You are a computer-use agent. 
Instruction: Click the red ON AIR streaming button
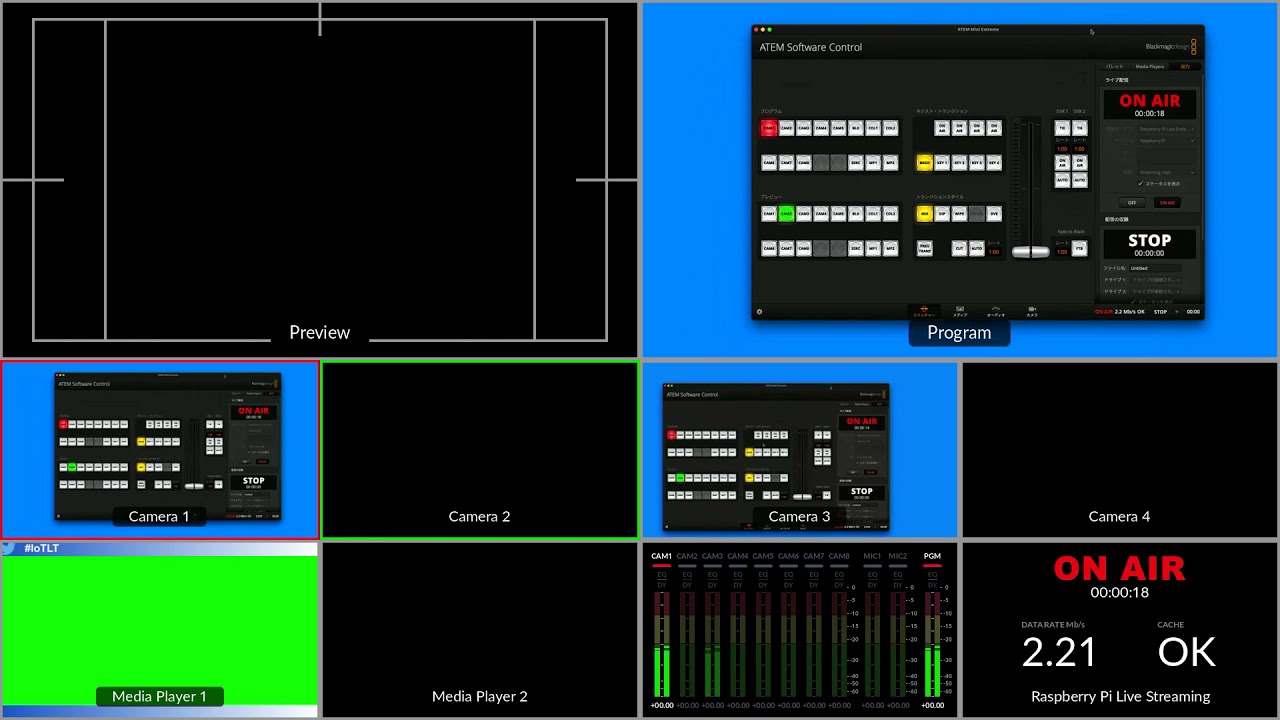pos(1167,203)
